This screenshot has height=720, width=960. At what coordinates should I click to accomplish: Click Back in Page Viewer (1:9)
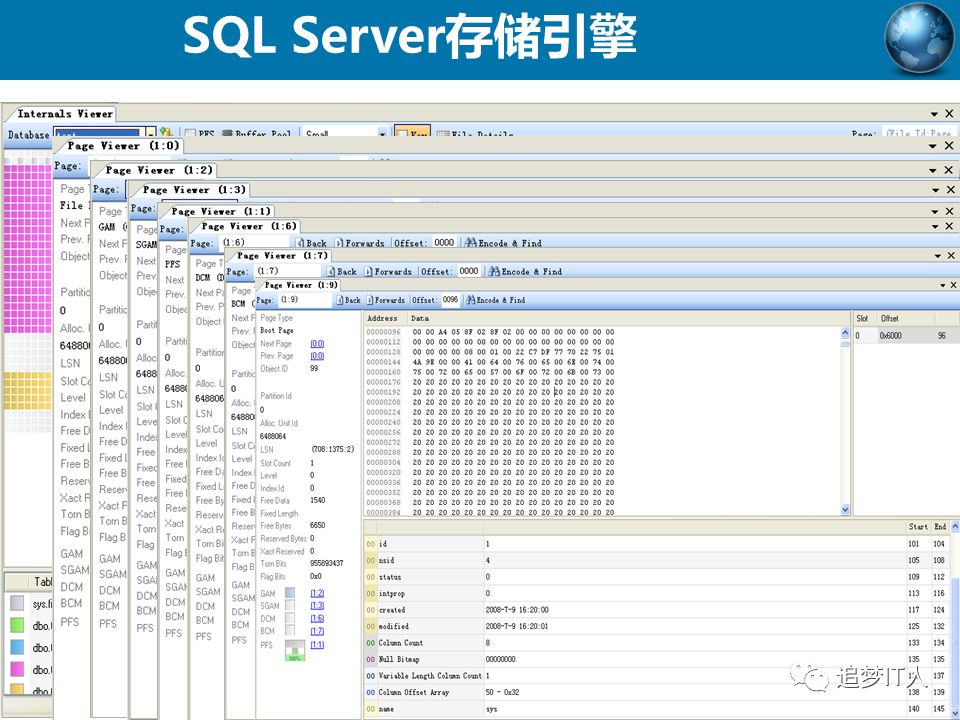[348, 300]
